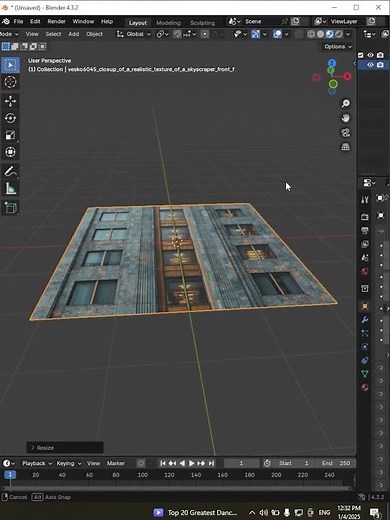
Task: Toggle the highlighted outliner row eye icon
Action: (370, 65)
